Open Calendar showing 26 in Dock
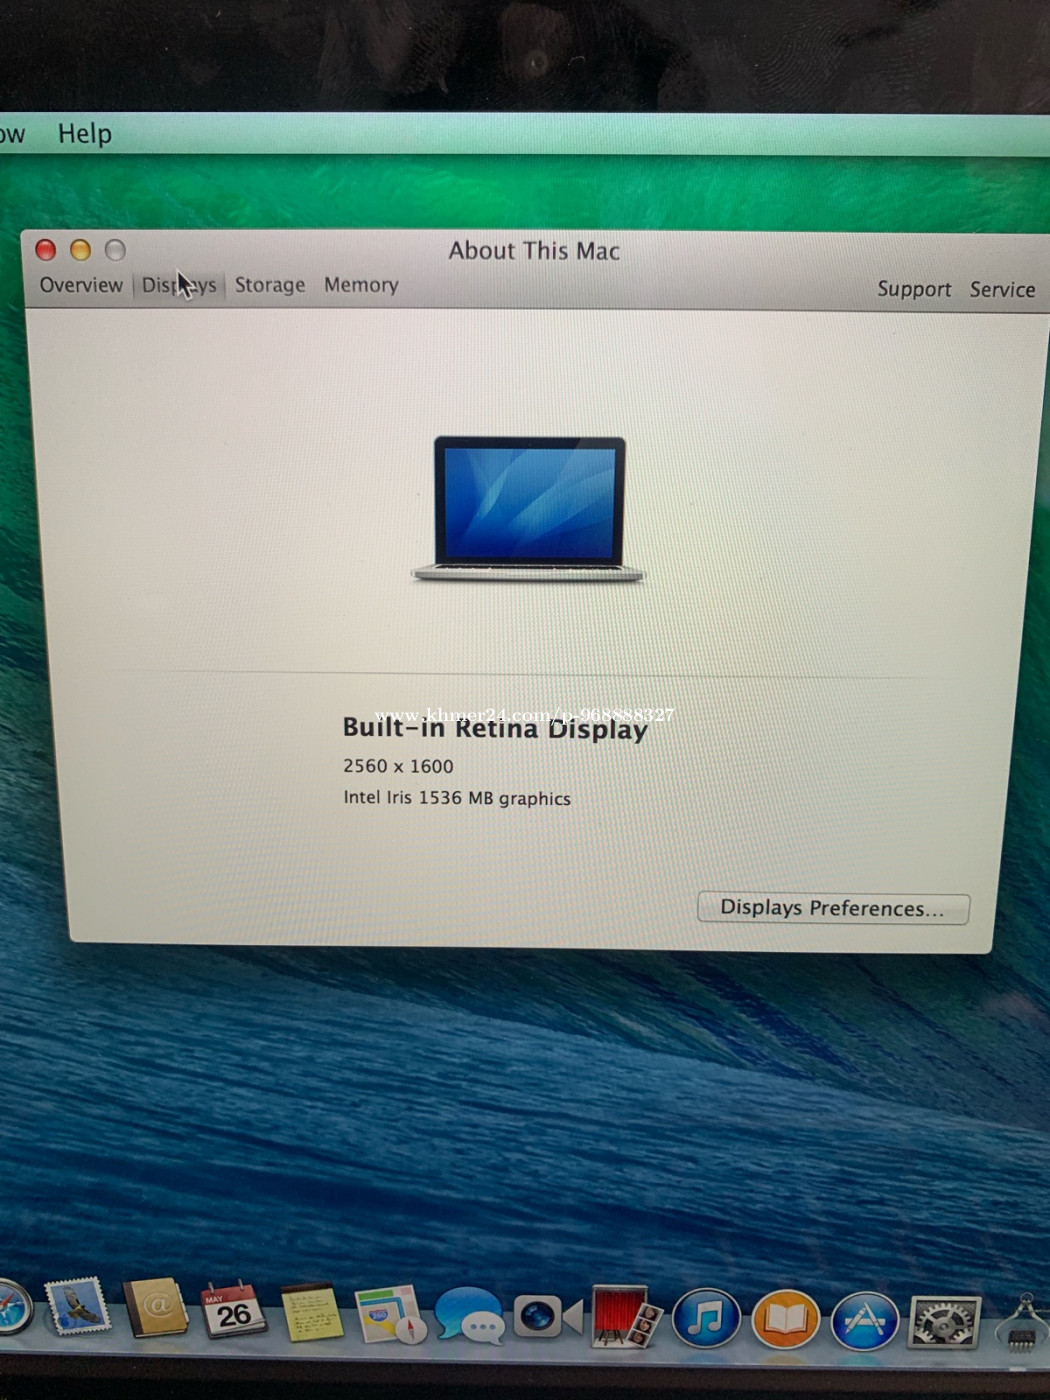Screen dimensions: 1050x1400 (x=233, y=1310)
